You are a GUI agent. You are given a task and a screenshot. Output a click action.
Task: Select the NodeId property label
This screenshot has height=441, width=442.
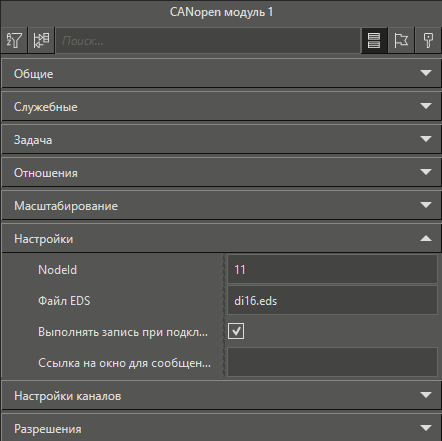point(57,269)
